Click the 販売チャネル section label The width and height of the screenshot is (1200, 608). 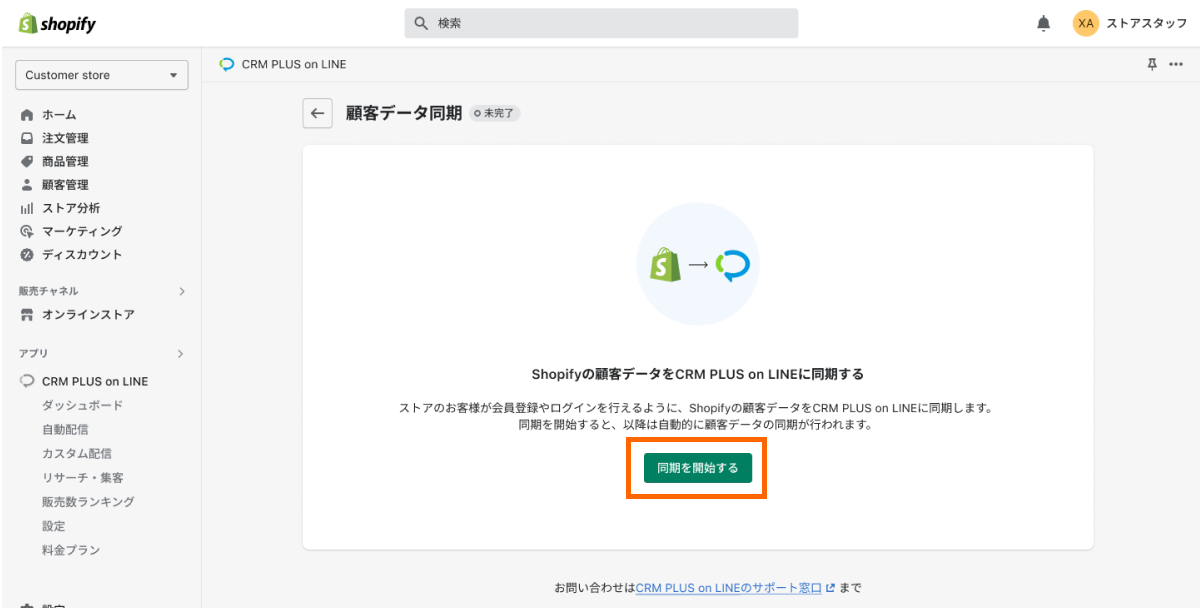(49, 292)
